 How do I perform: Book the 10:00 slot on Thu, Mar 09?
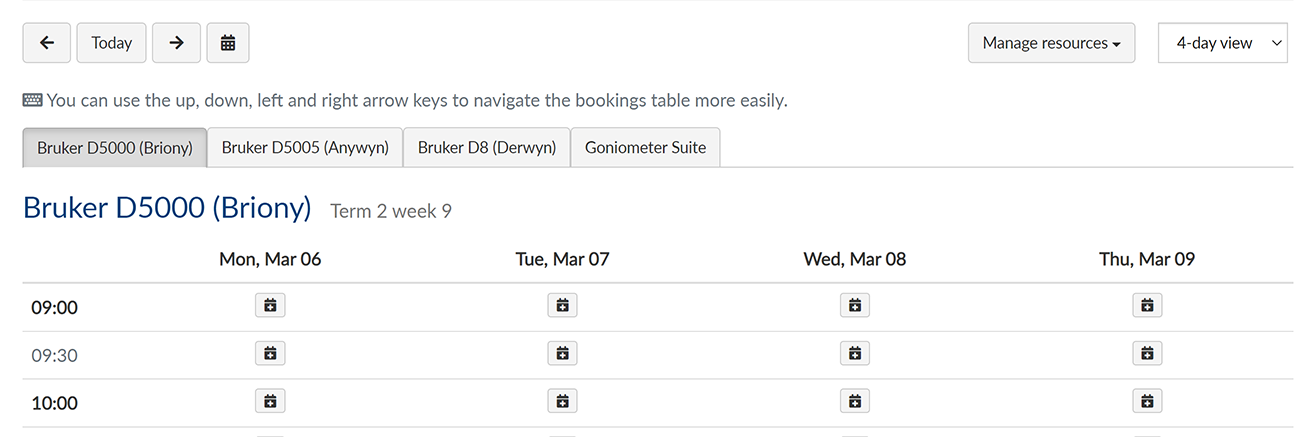pyautogui.click(x=1147, y=401)
